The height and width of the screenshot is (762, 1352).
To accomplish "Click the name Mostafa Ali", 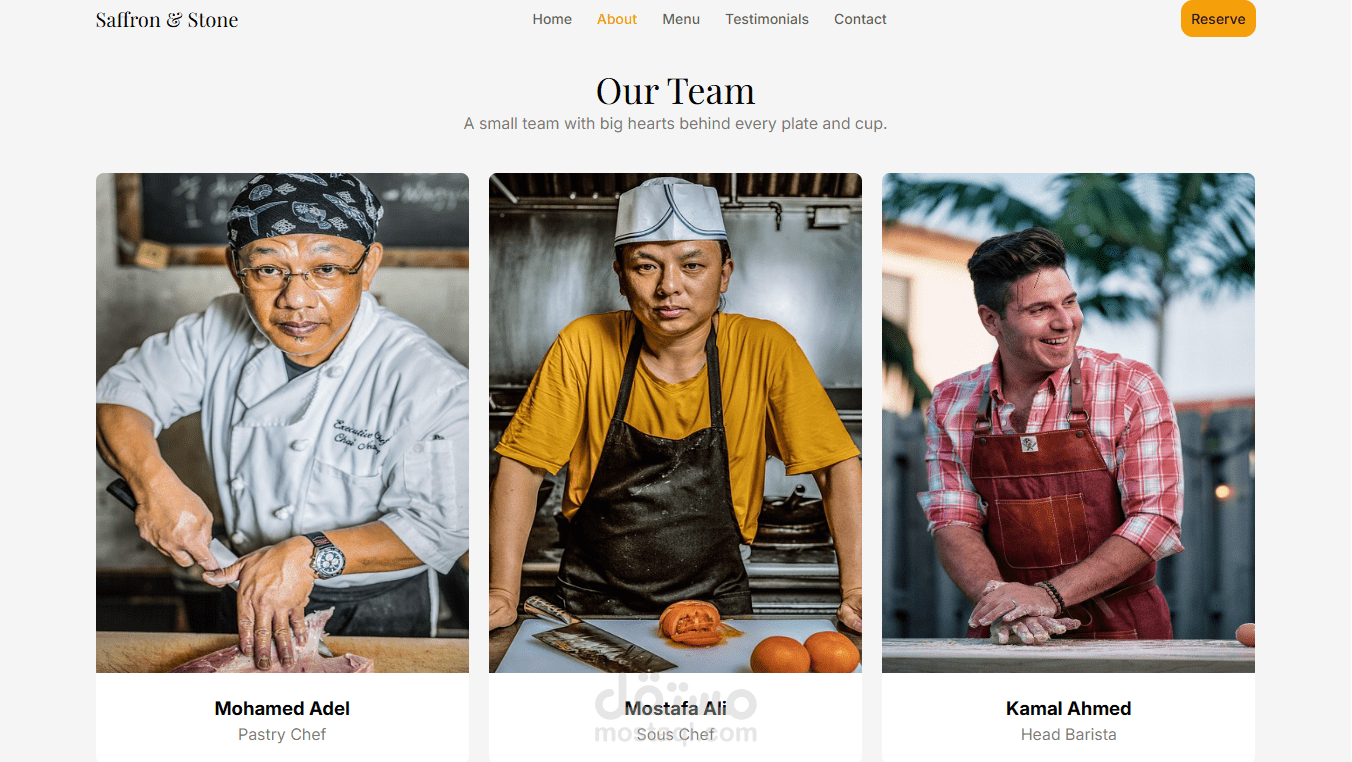I will [675, 708].
